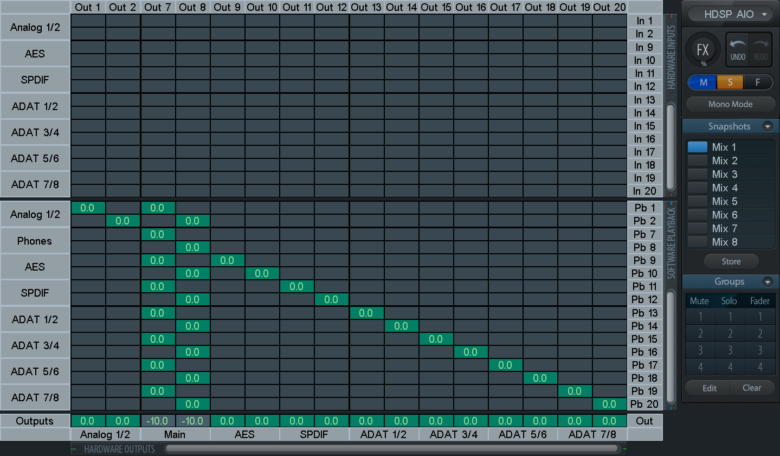This screenshot has width=780, height=456.
Task: Collapse the Groups panel arrow
Action: pyautogui.click(x=768, y=282)
